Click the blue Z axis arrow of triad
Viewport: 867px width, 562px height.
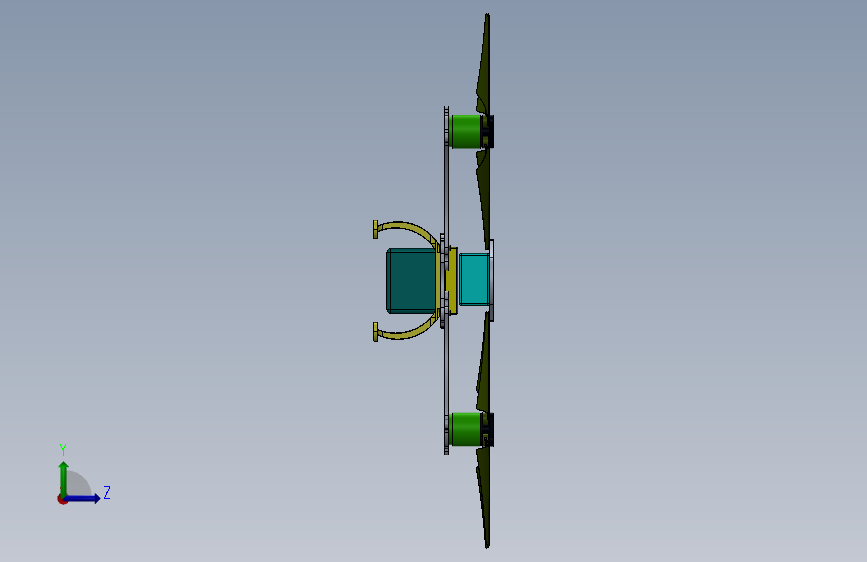pyautogui.click(x=82, y=498)
